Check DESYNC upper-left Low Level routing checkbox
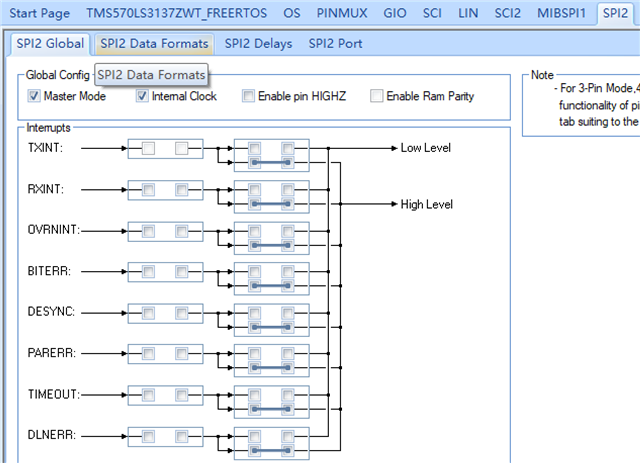 click(x=254, y=313)
